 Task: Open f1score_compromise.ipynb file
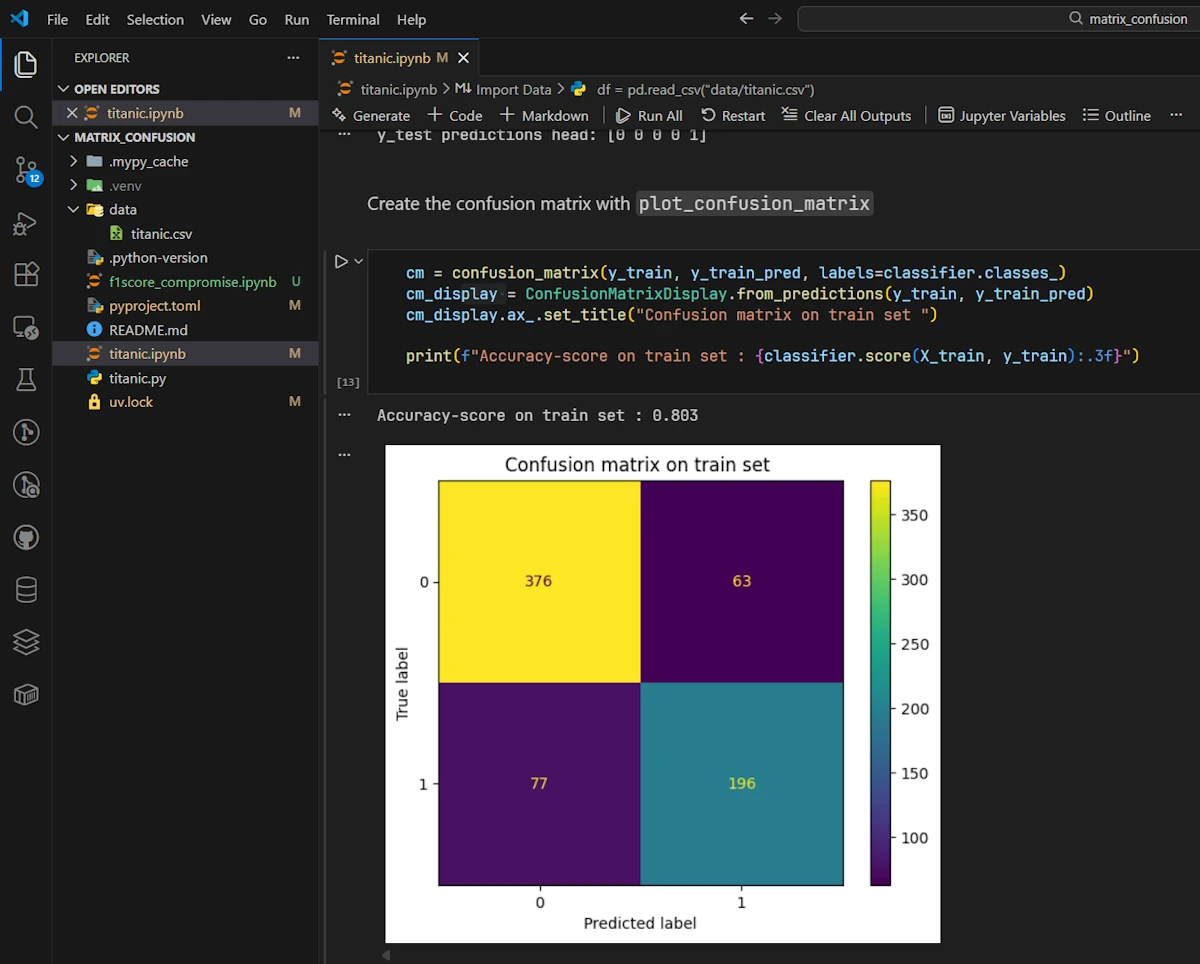click(x=192, y=282)
